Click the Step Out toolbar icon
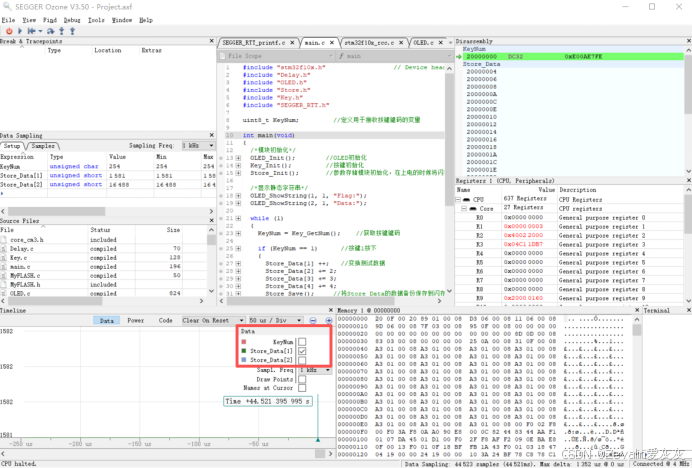The height and width of the screenshot is (468, 692). click(x=72, y=31)
